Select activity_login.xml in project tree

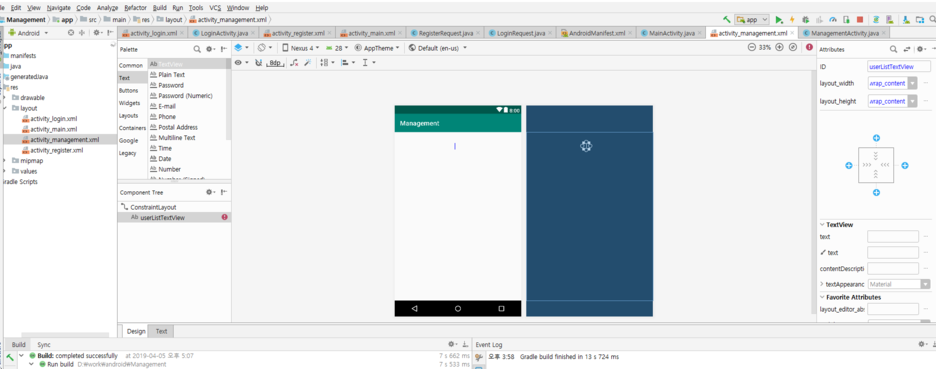coord(54,118)
